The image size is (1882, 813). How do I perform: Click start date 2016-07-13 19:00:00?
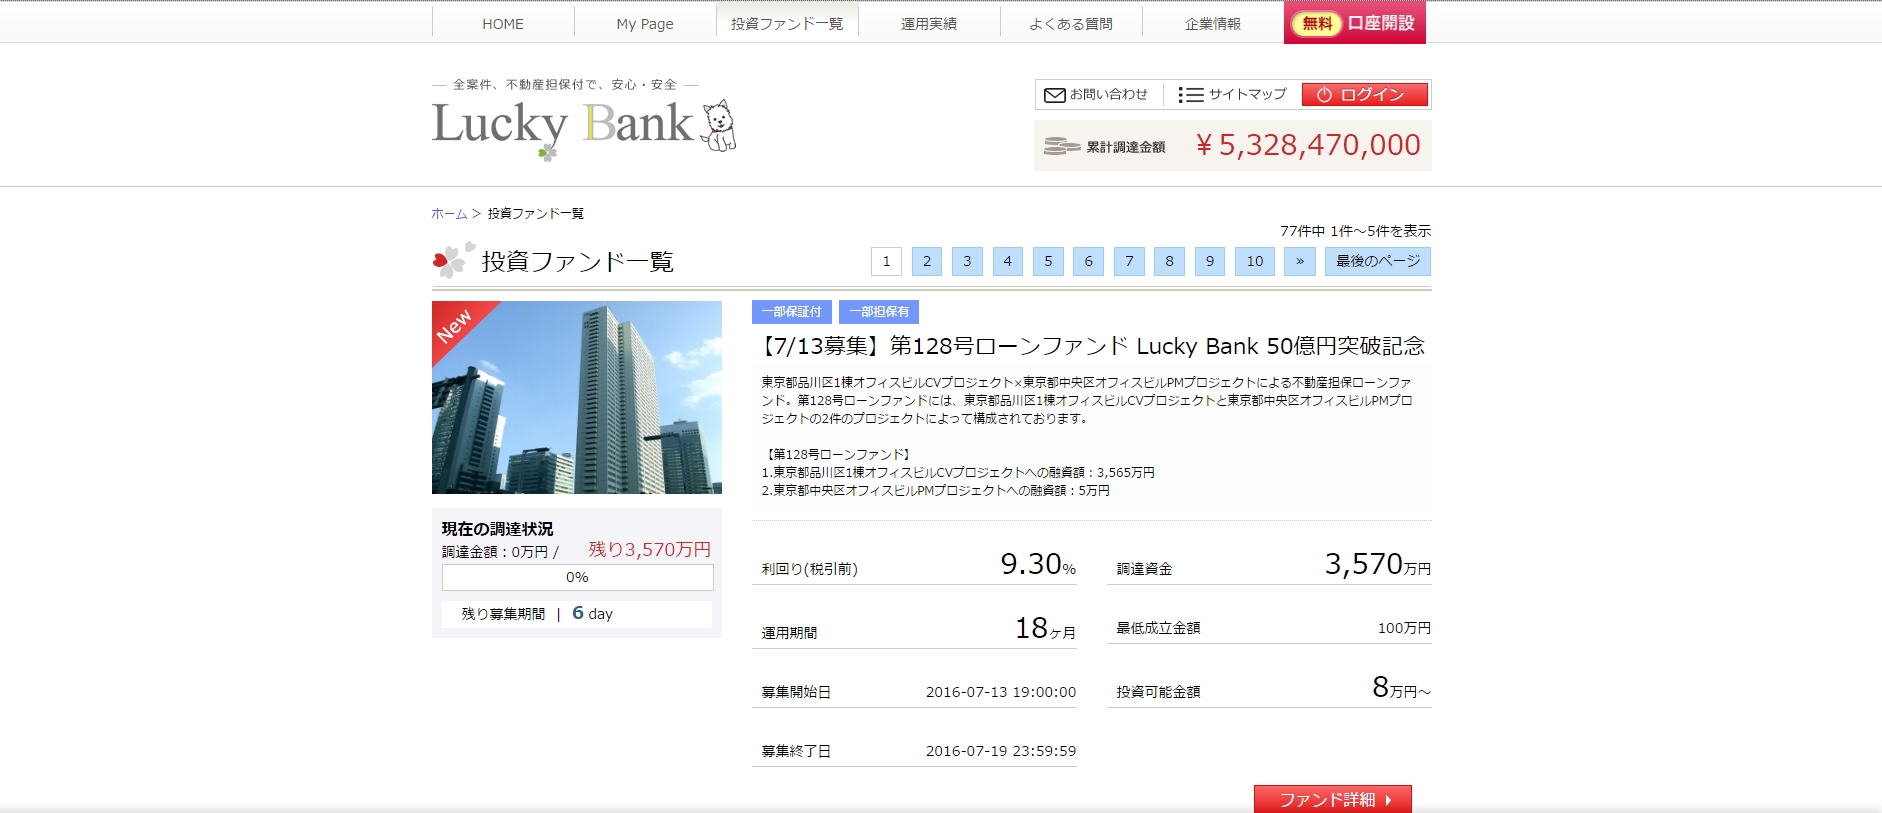(x=1001, y=692)
